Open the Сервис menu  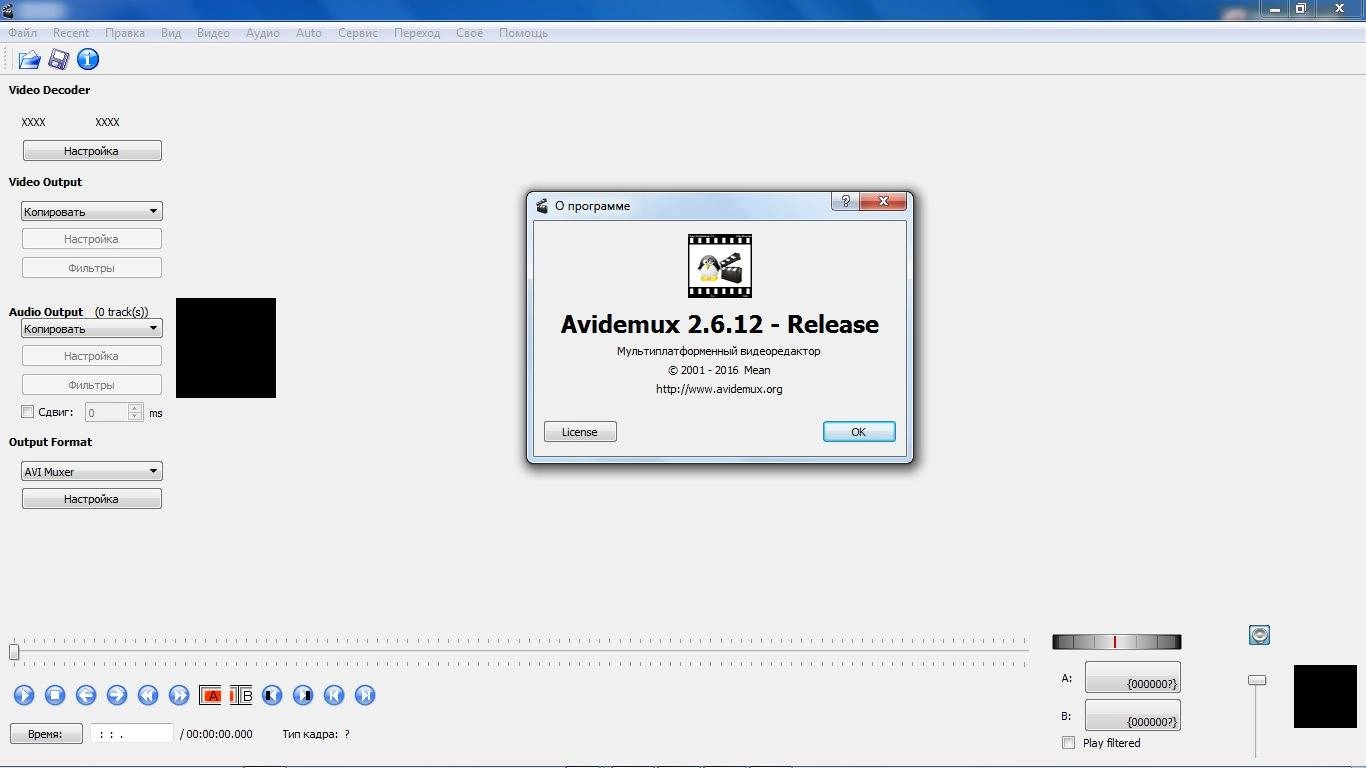358,33
